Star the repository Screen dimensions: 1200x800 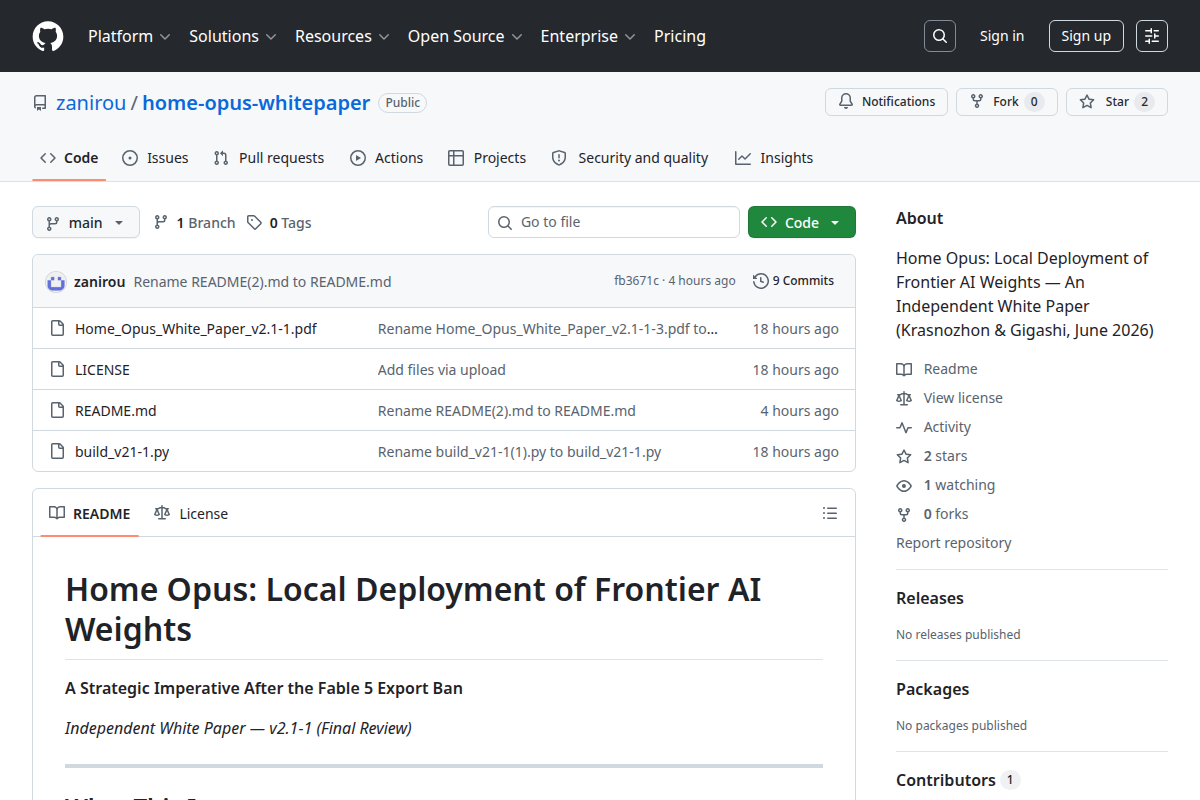pos(1116,101)
